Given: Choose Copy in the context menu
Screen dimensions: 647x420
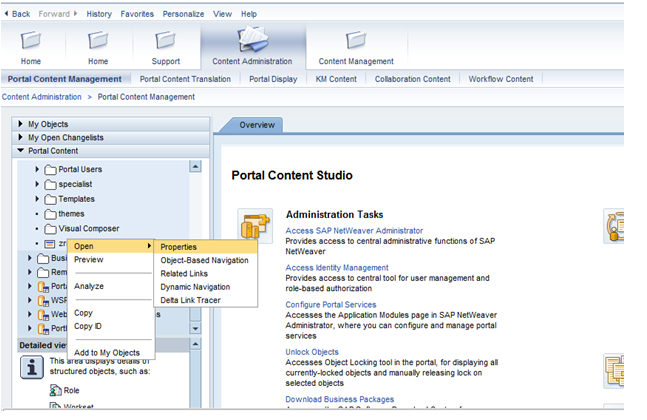Looking at the screenshot, I should (83, 313).
